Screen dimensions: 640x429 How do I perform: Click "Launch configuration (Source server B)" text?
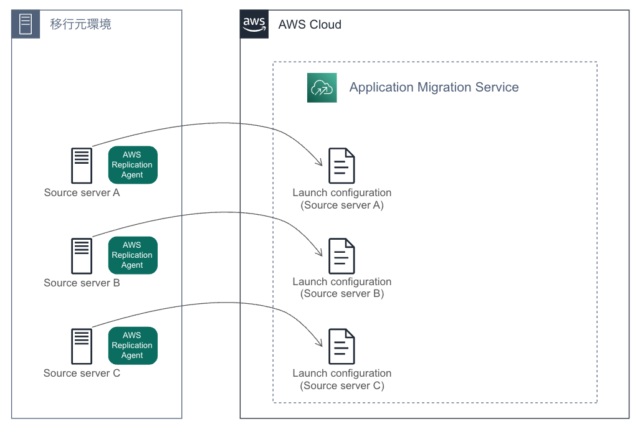(x=342, y=288)
